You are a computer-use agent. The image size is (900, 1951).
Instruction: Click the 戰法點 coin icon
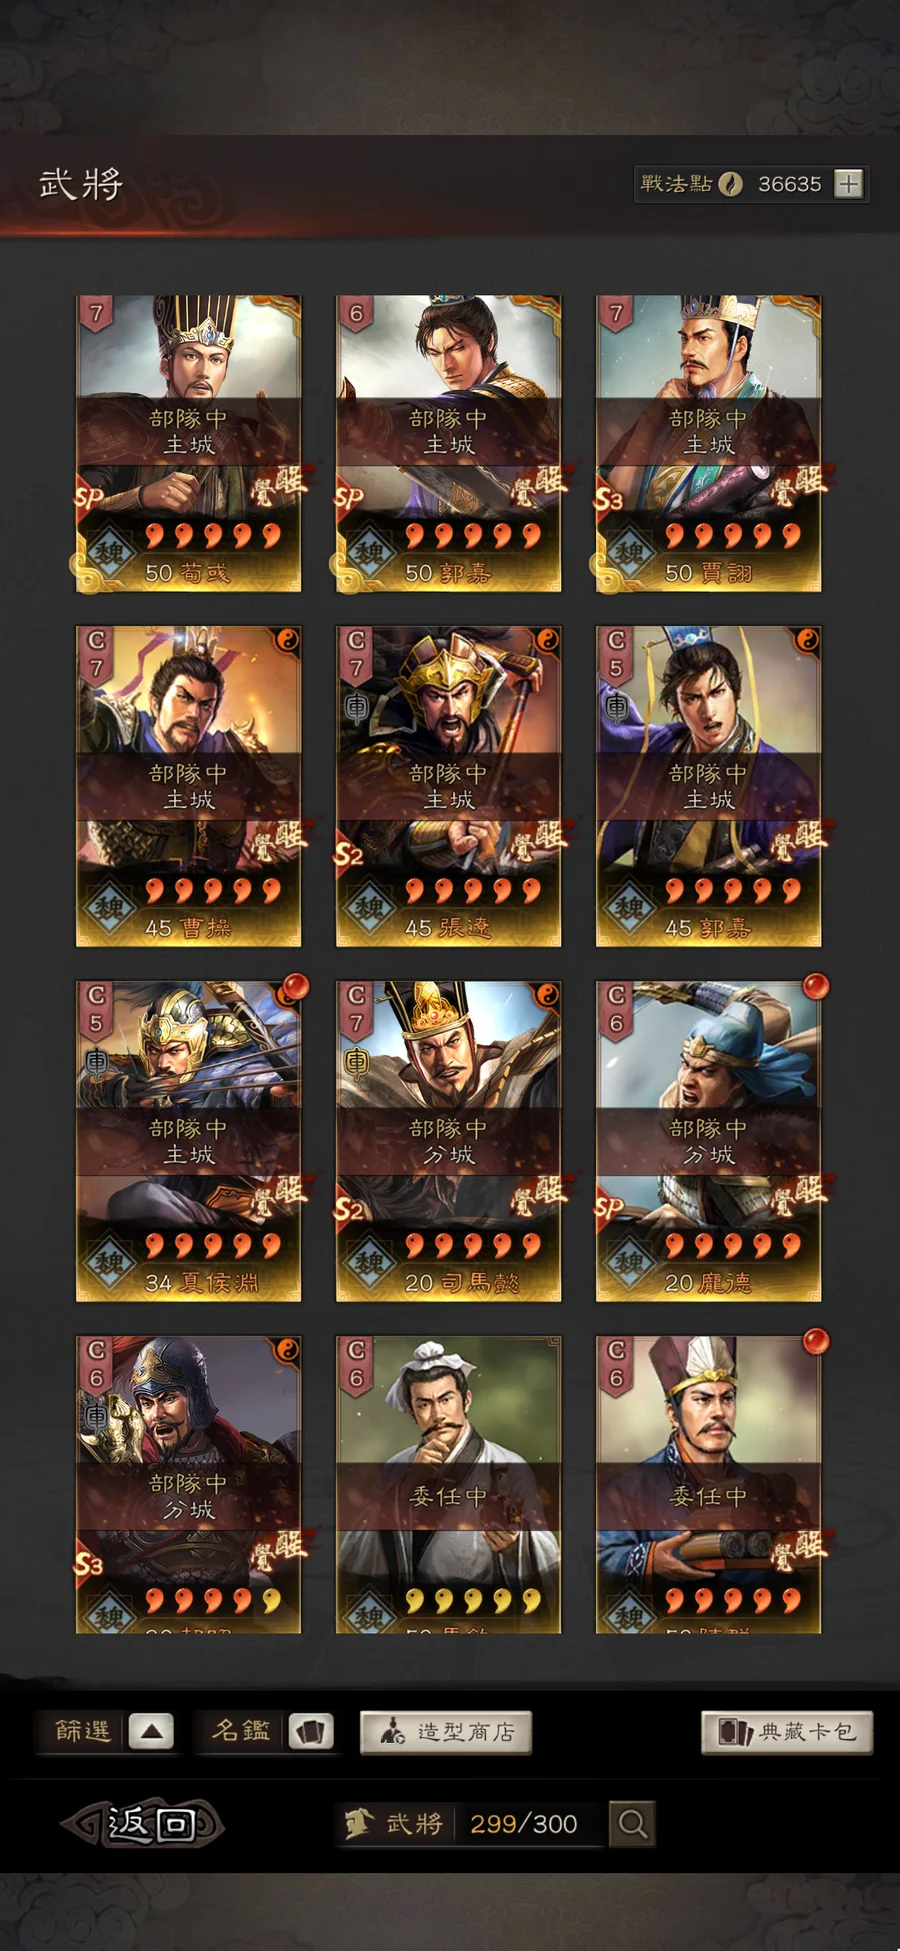[731, 184]
